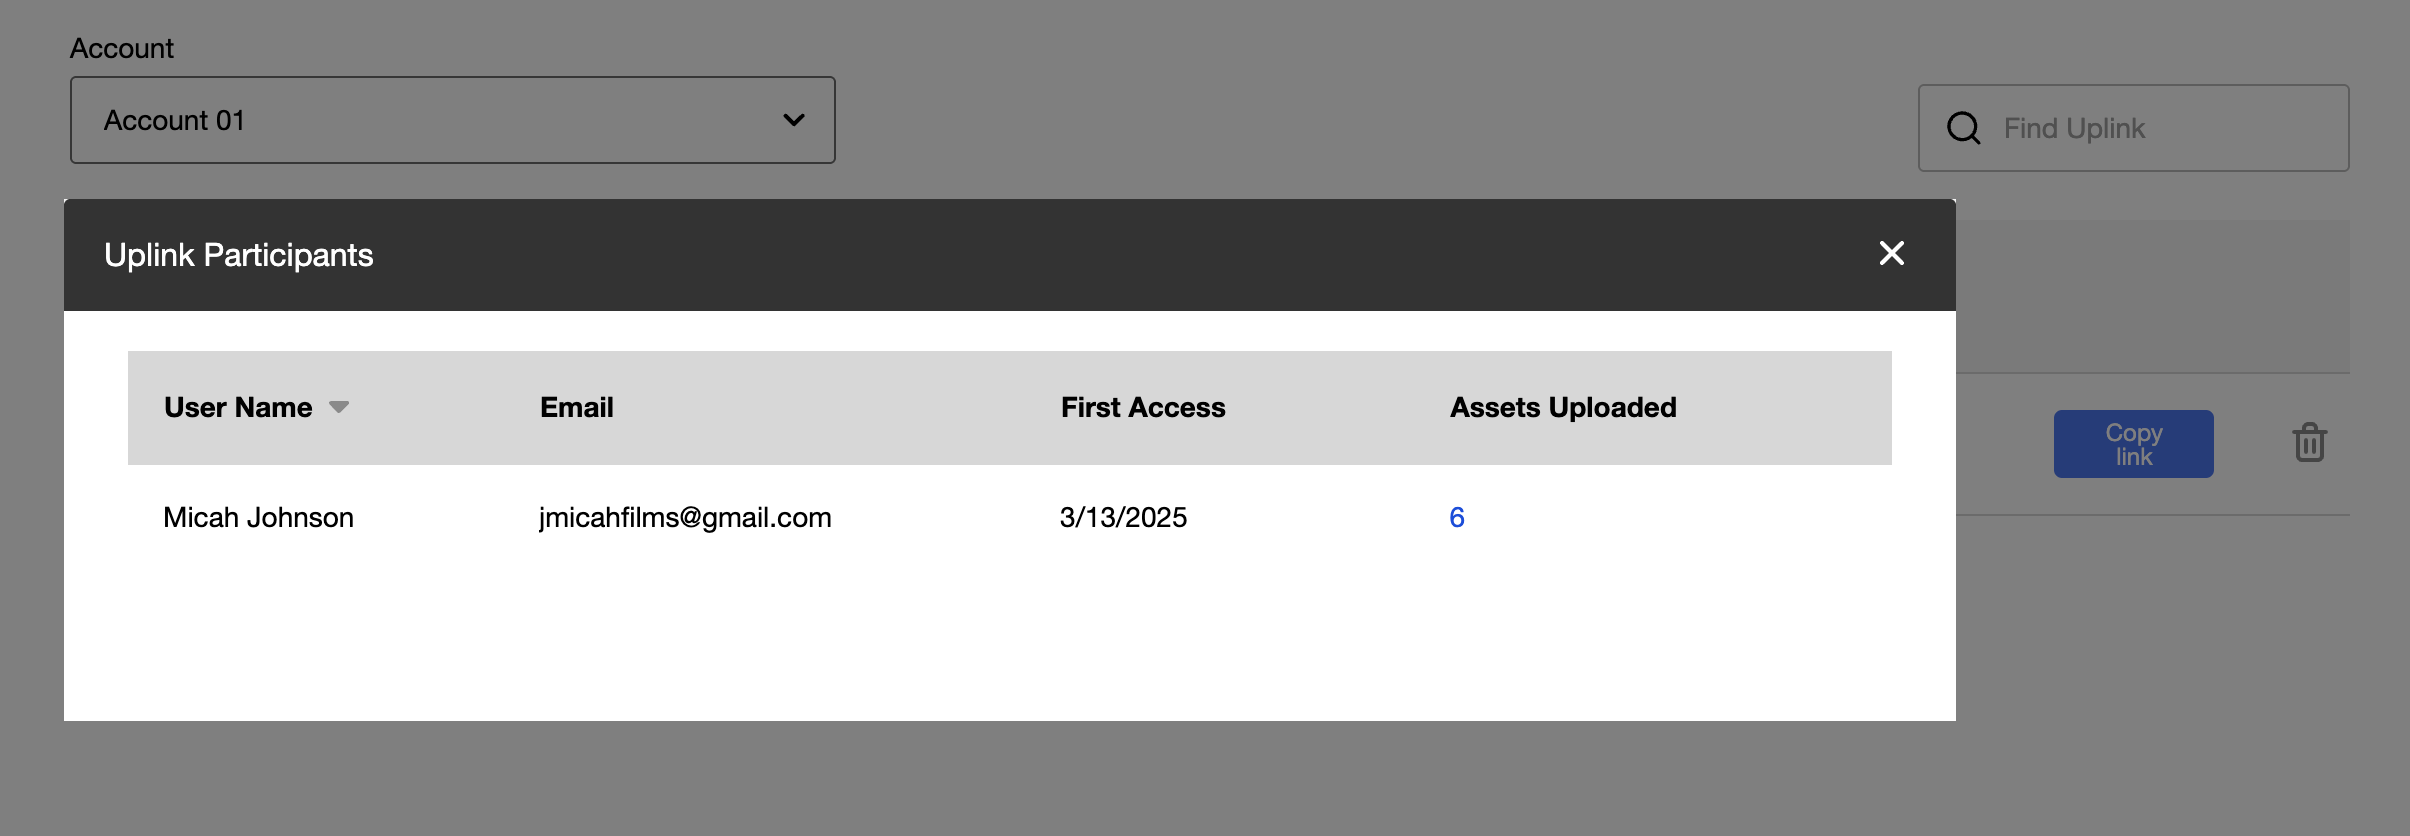This screenshot has width=2410, height=836.
Task: Focus the Find Uplink search field
Action: tap(2134, 128)
